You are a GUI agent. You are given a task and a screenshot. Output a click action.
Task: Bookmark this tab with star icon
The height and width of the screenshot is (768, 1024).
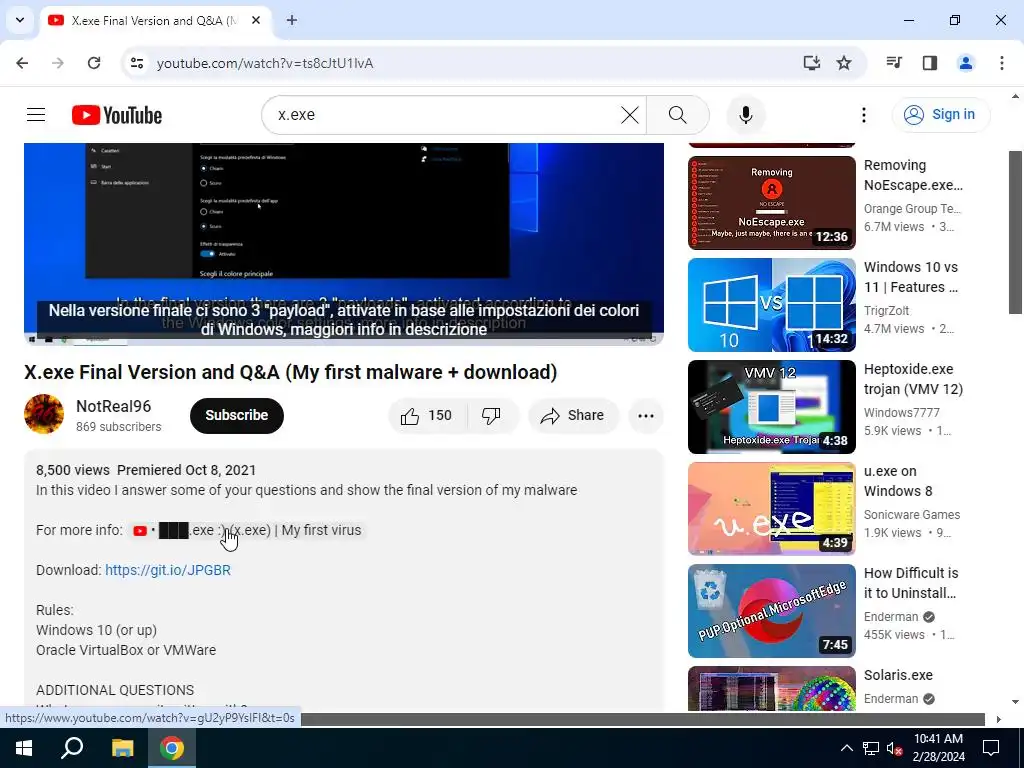(x=844, y=63)
